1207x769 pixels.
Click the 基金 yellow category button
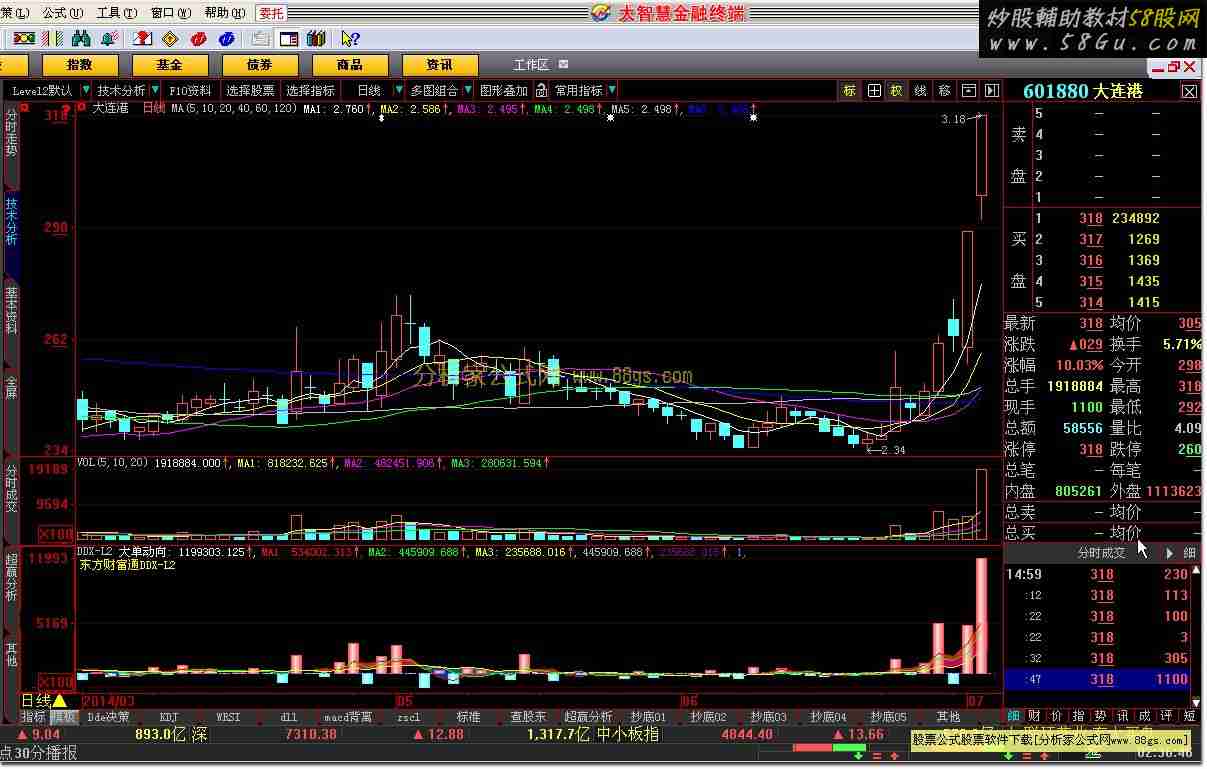pyautogui.click(x=170, y=65)
